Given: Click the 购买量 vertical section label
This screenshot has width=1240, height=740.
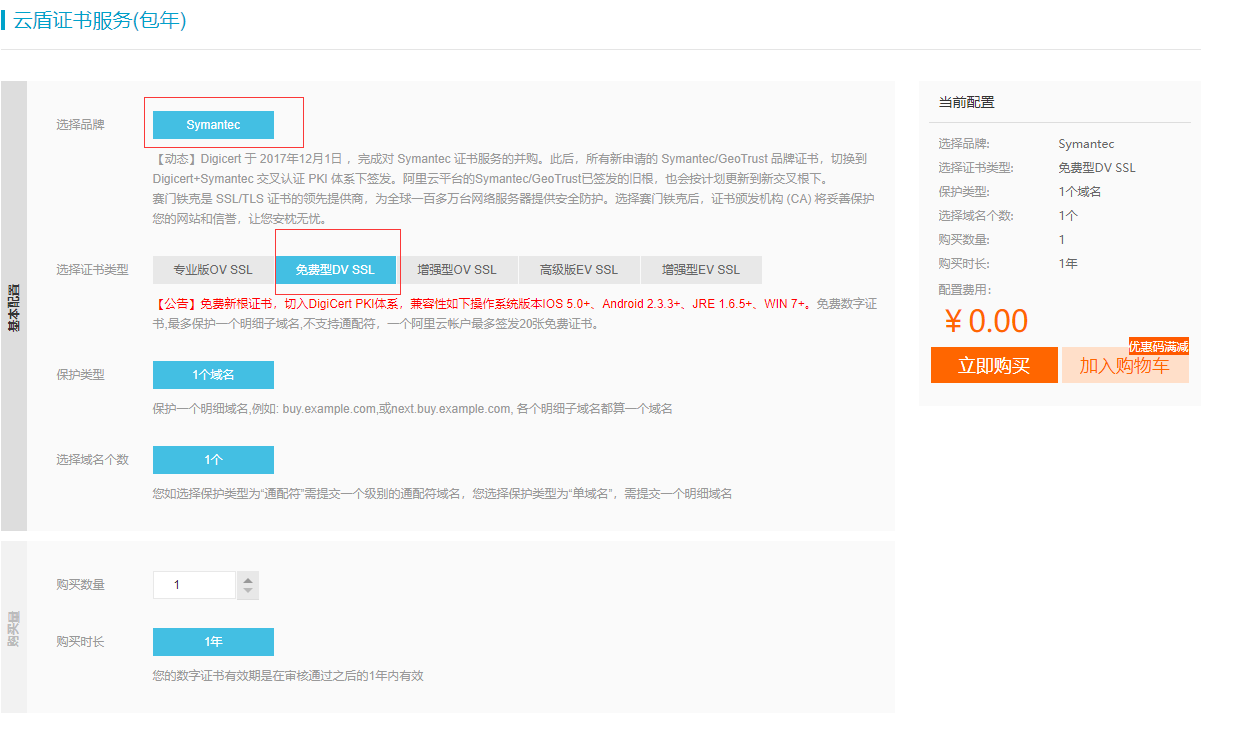Looking at the screenshot, I should click(14, 627).
